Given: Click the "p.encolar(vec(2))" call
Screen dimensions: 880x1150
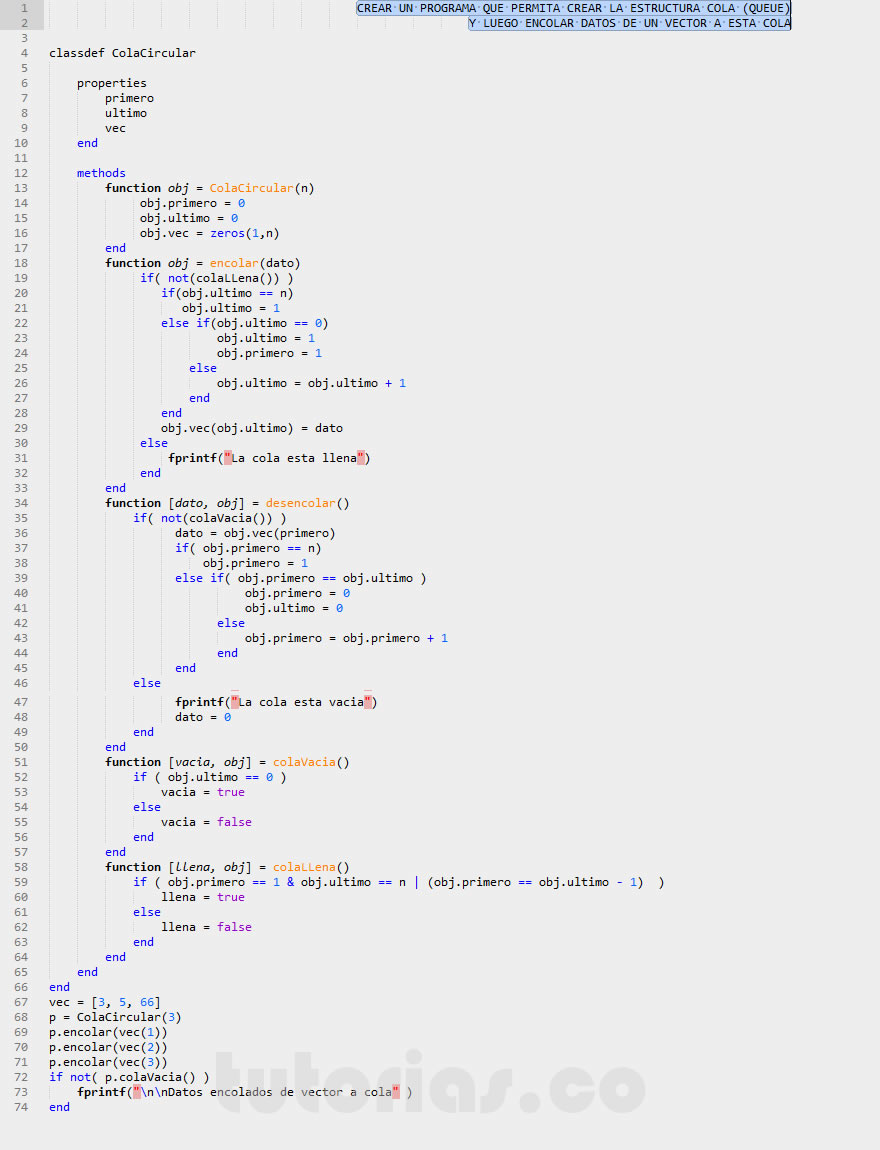Looking at the screenshot, I should click(108, 1047).
